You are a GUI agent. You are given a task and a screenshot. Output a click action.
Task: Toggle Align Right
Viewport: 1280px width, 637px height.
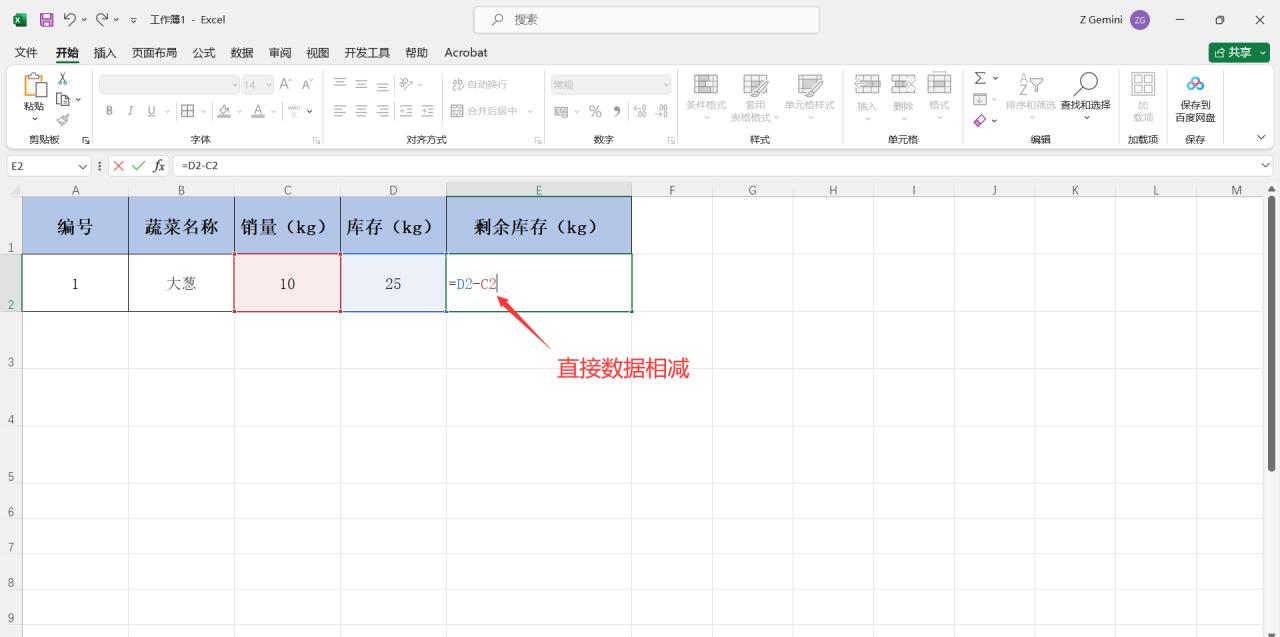point(383,111)
